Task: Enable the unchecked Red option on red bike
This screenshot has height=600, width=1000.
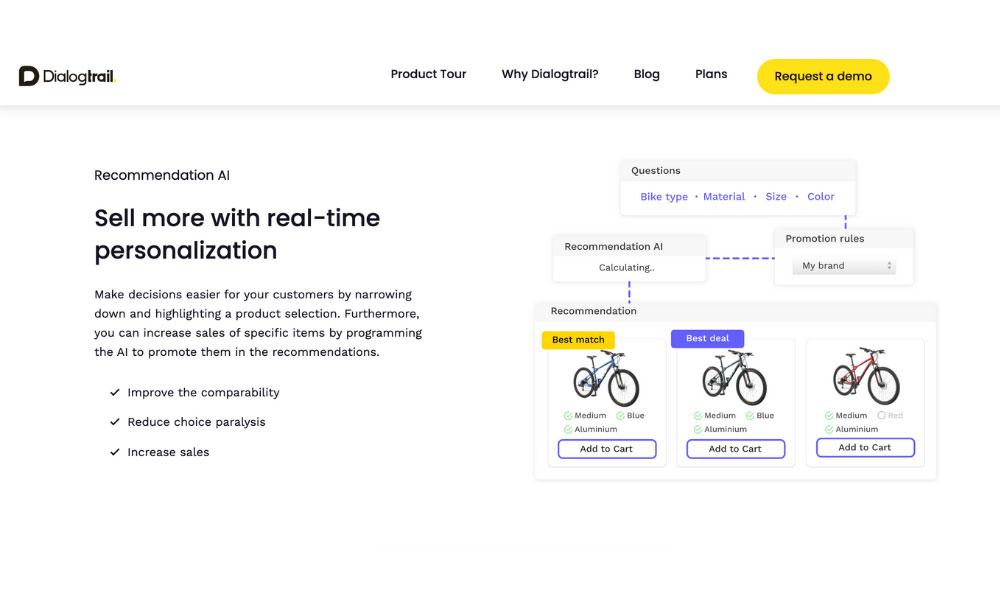Action: (x=882, y=416)
